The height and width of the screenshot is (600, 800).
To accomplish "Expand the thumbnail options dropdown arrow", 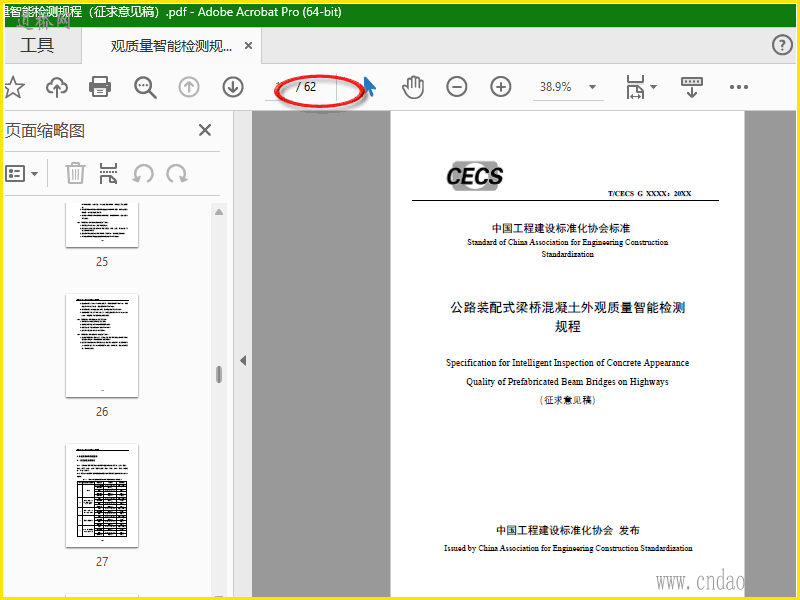I will pyautogui.click(x=34, y=174).
